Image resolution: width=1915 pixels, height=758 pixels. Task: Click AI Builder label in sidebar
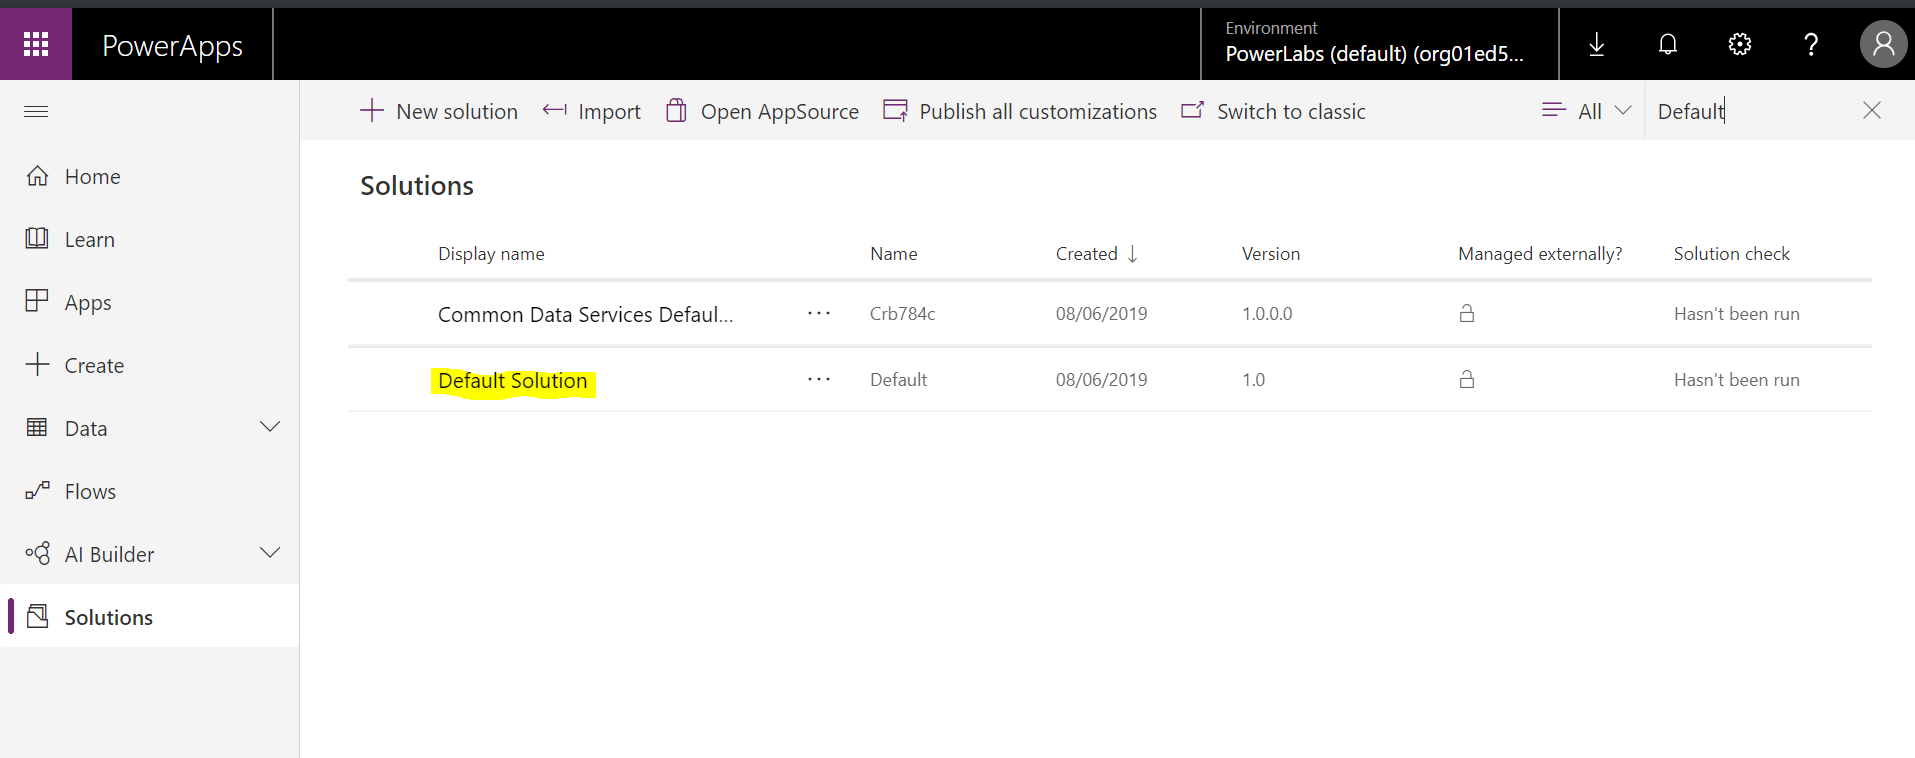coord(109,554)
